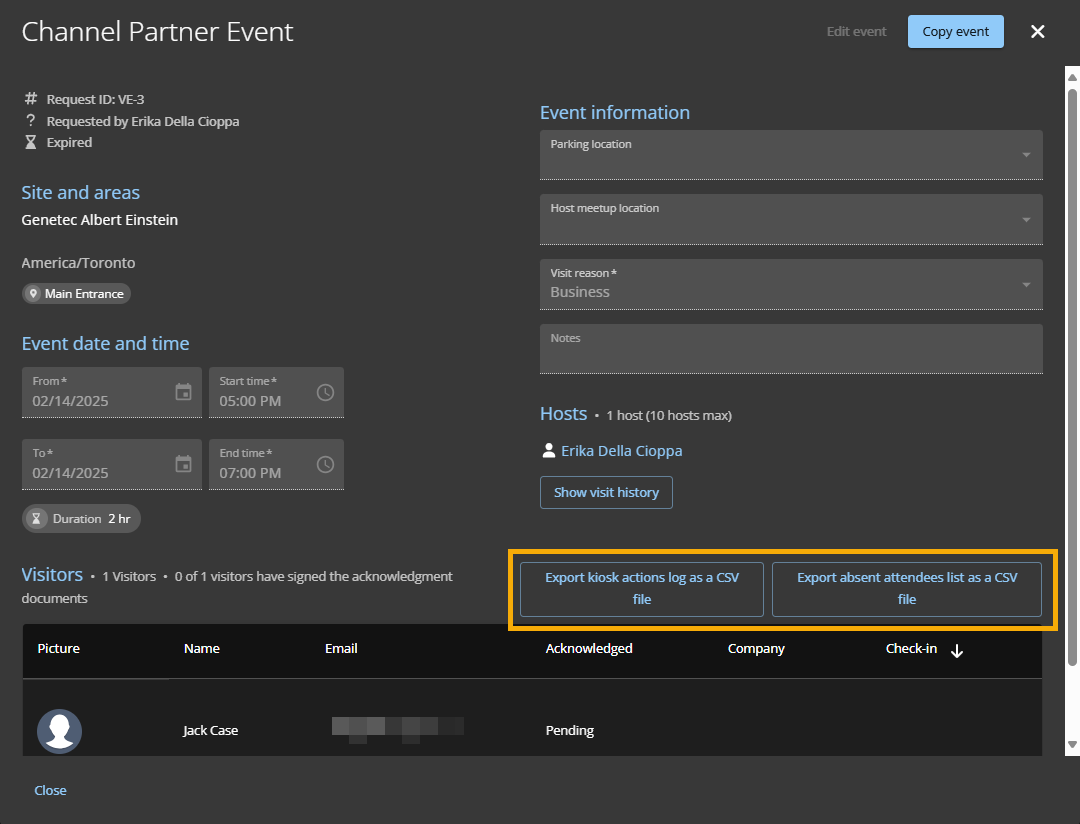Click the From date calendar icon

click(183, 392)
